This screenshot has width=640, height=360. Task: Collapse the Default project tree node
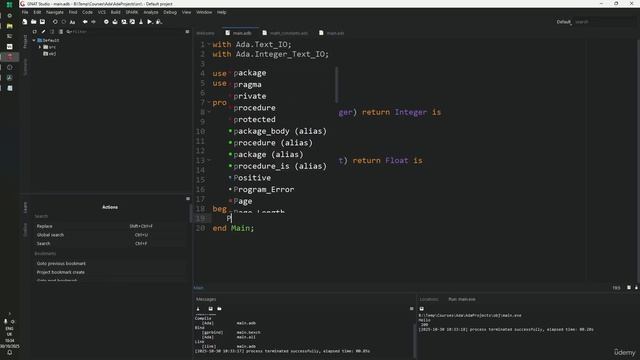34,40
